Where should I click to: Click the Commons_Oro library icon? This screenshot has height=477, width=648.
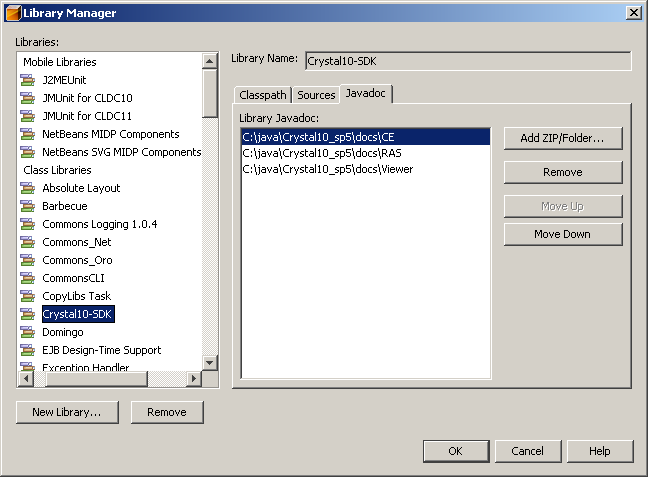click(x=28, y=260)
